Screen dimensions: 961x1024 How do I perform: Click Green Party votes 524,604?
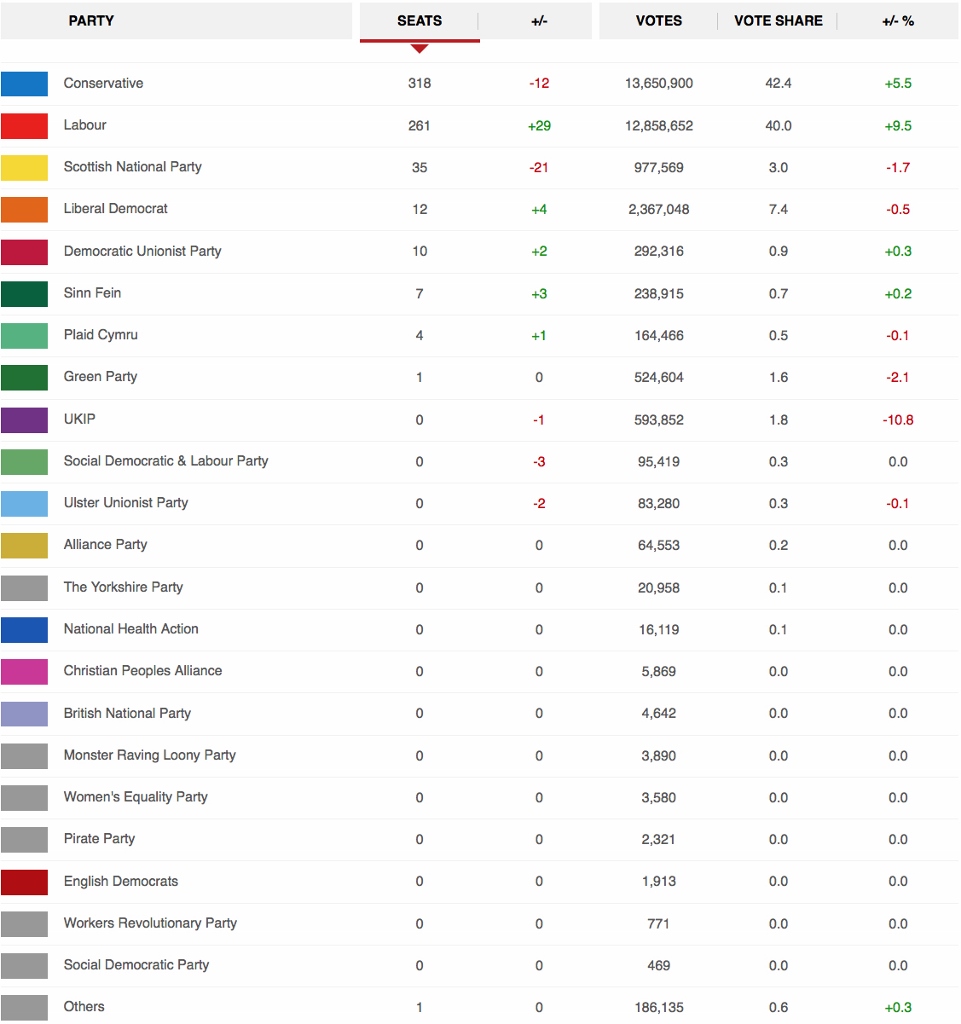click(659, 377)
